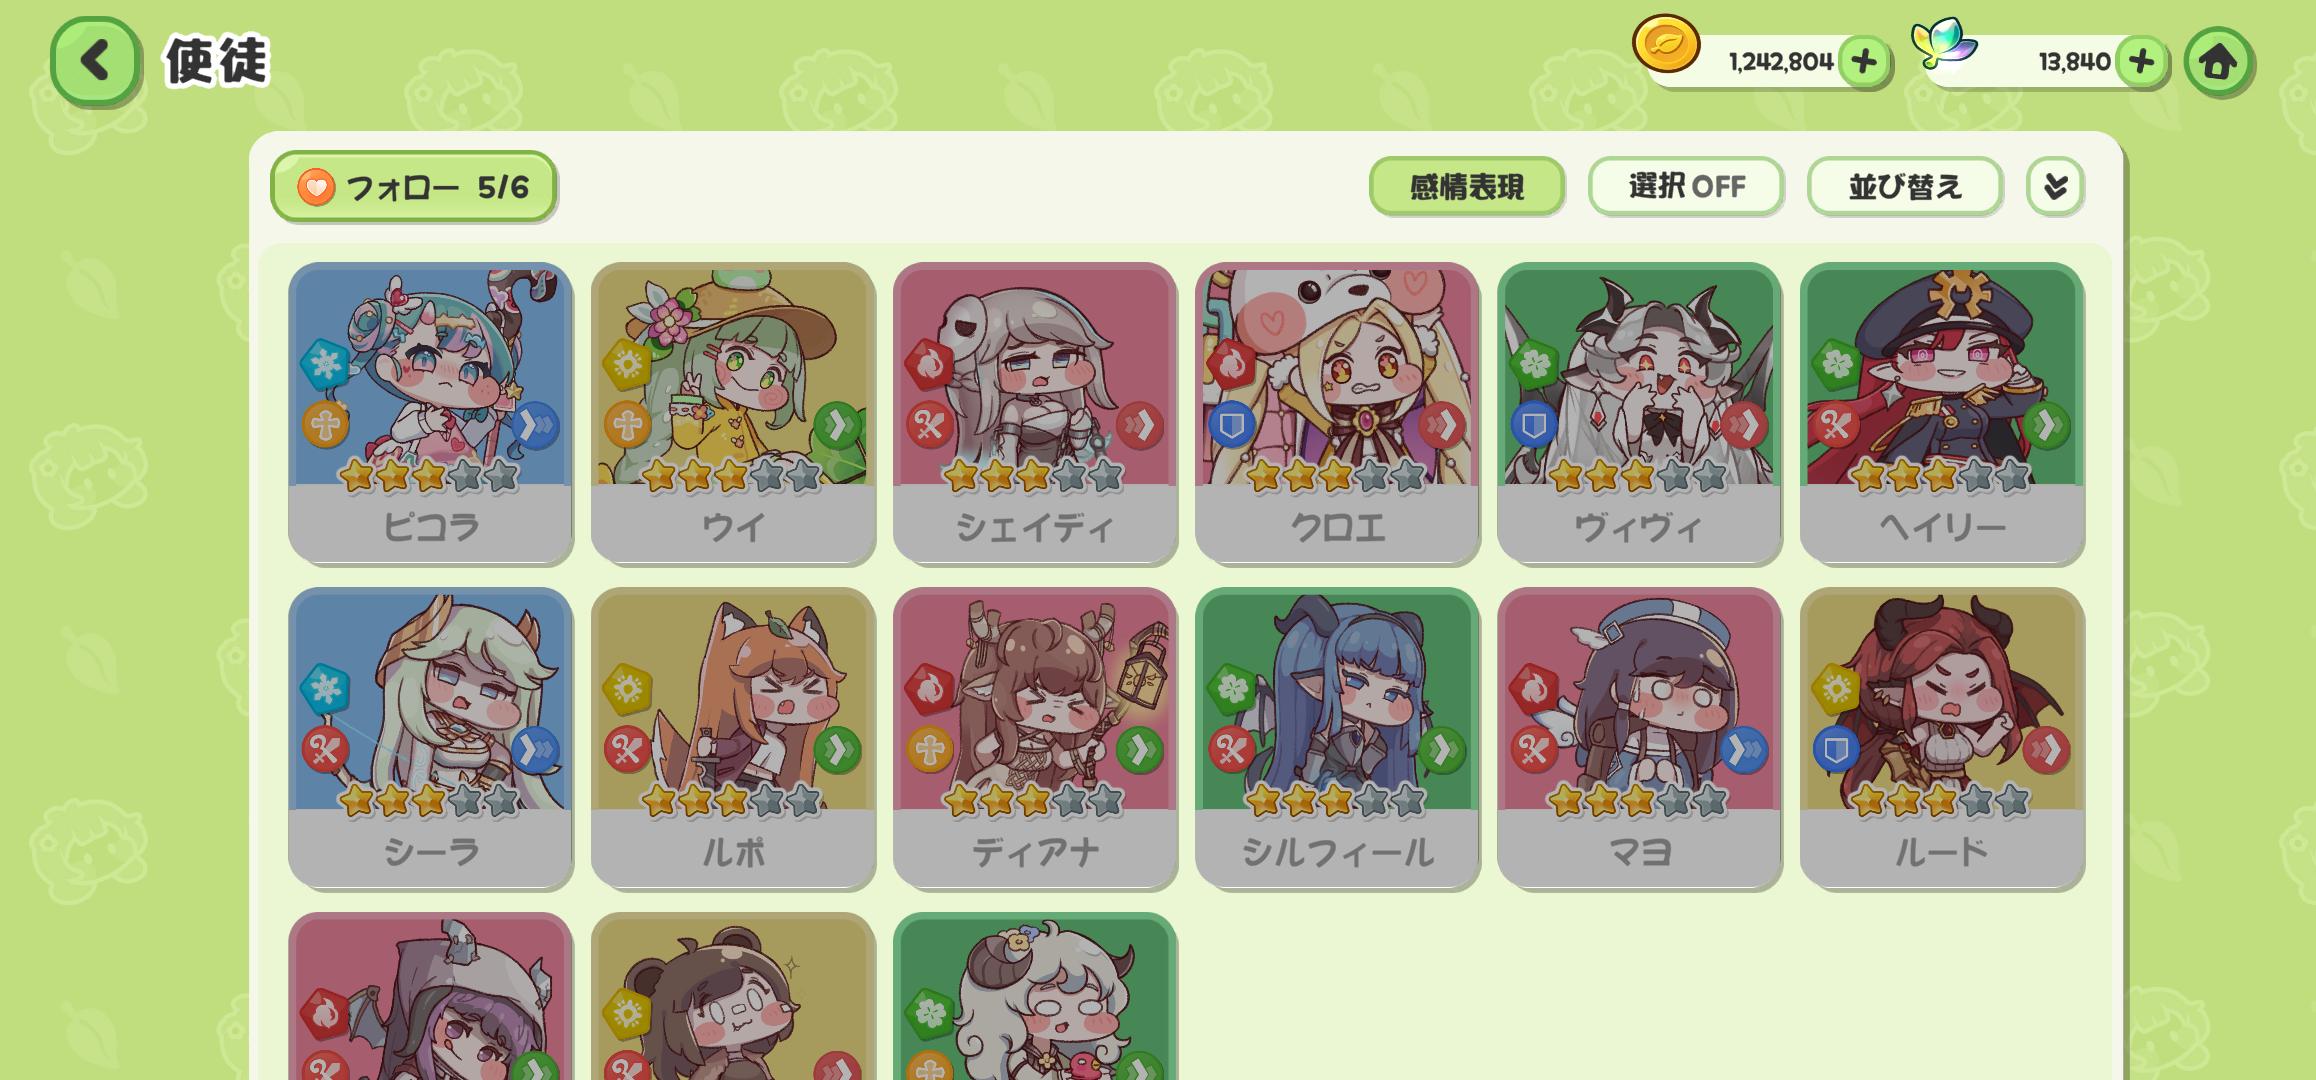
Task: Click the shield role badge on クロエ
Action: (1232, 425)
